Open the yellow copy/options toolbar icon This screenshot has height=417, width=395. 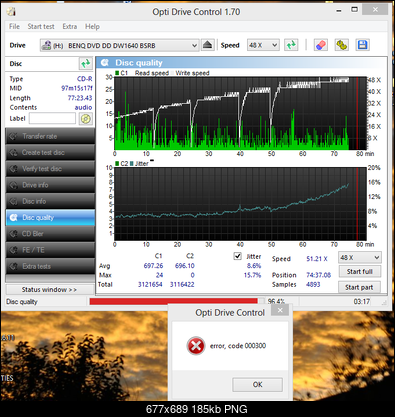coord(342,45)
